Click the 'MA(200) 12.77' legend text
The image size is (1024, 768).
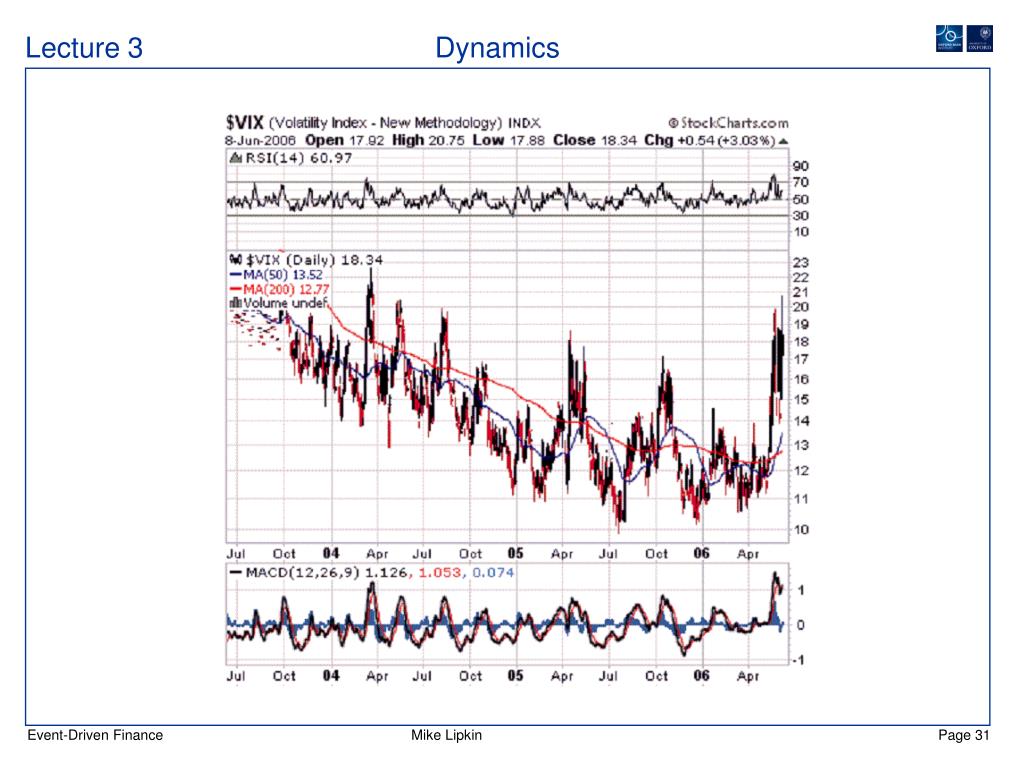click(x=286, y=289)
